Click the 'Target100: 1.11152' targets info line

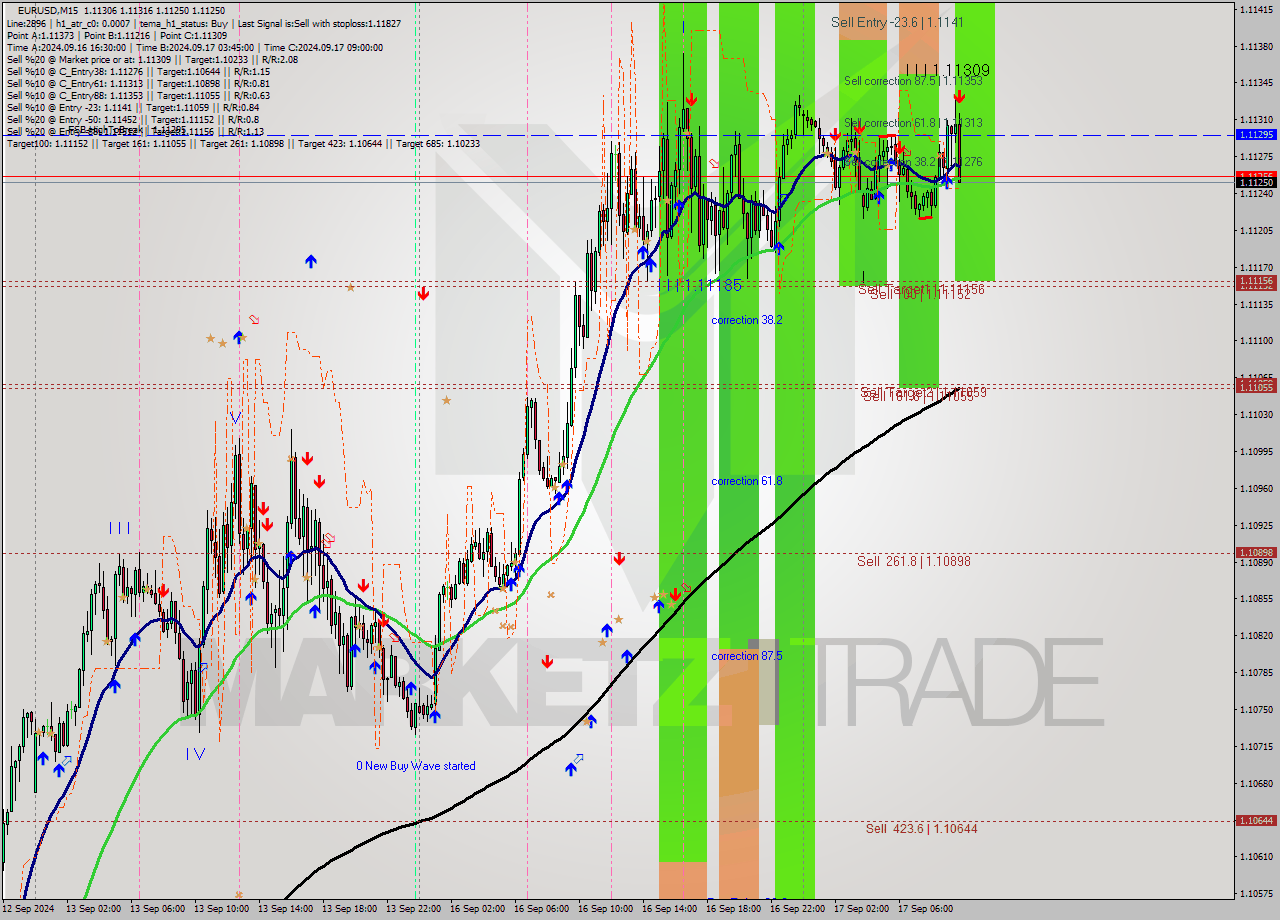click(243, 143)
